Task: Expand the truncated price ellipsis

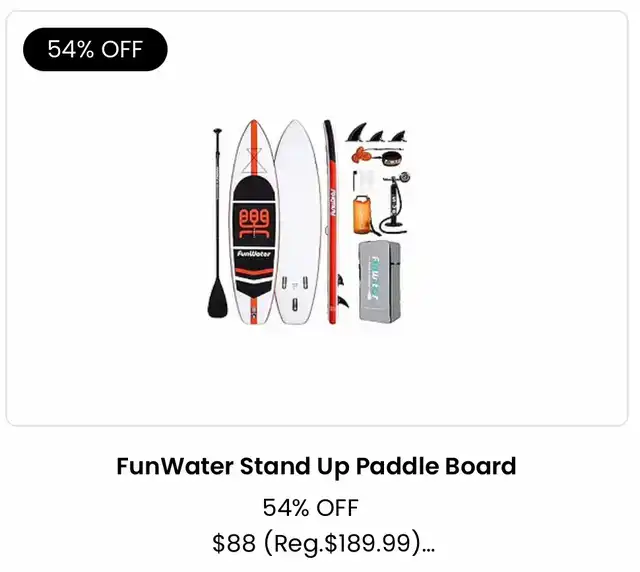Action: click(428, 549)
